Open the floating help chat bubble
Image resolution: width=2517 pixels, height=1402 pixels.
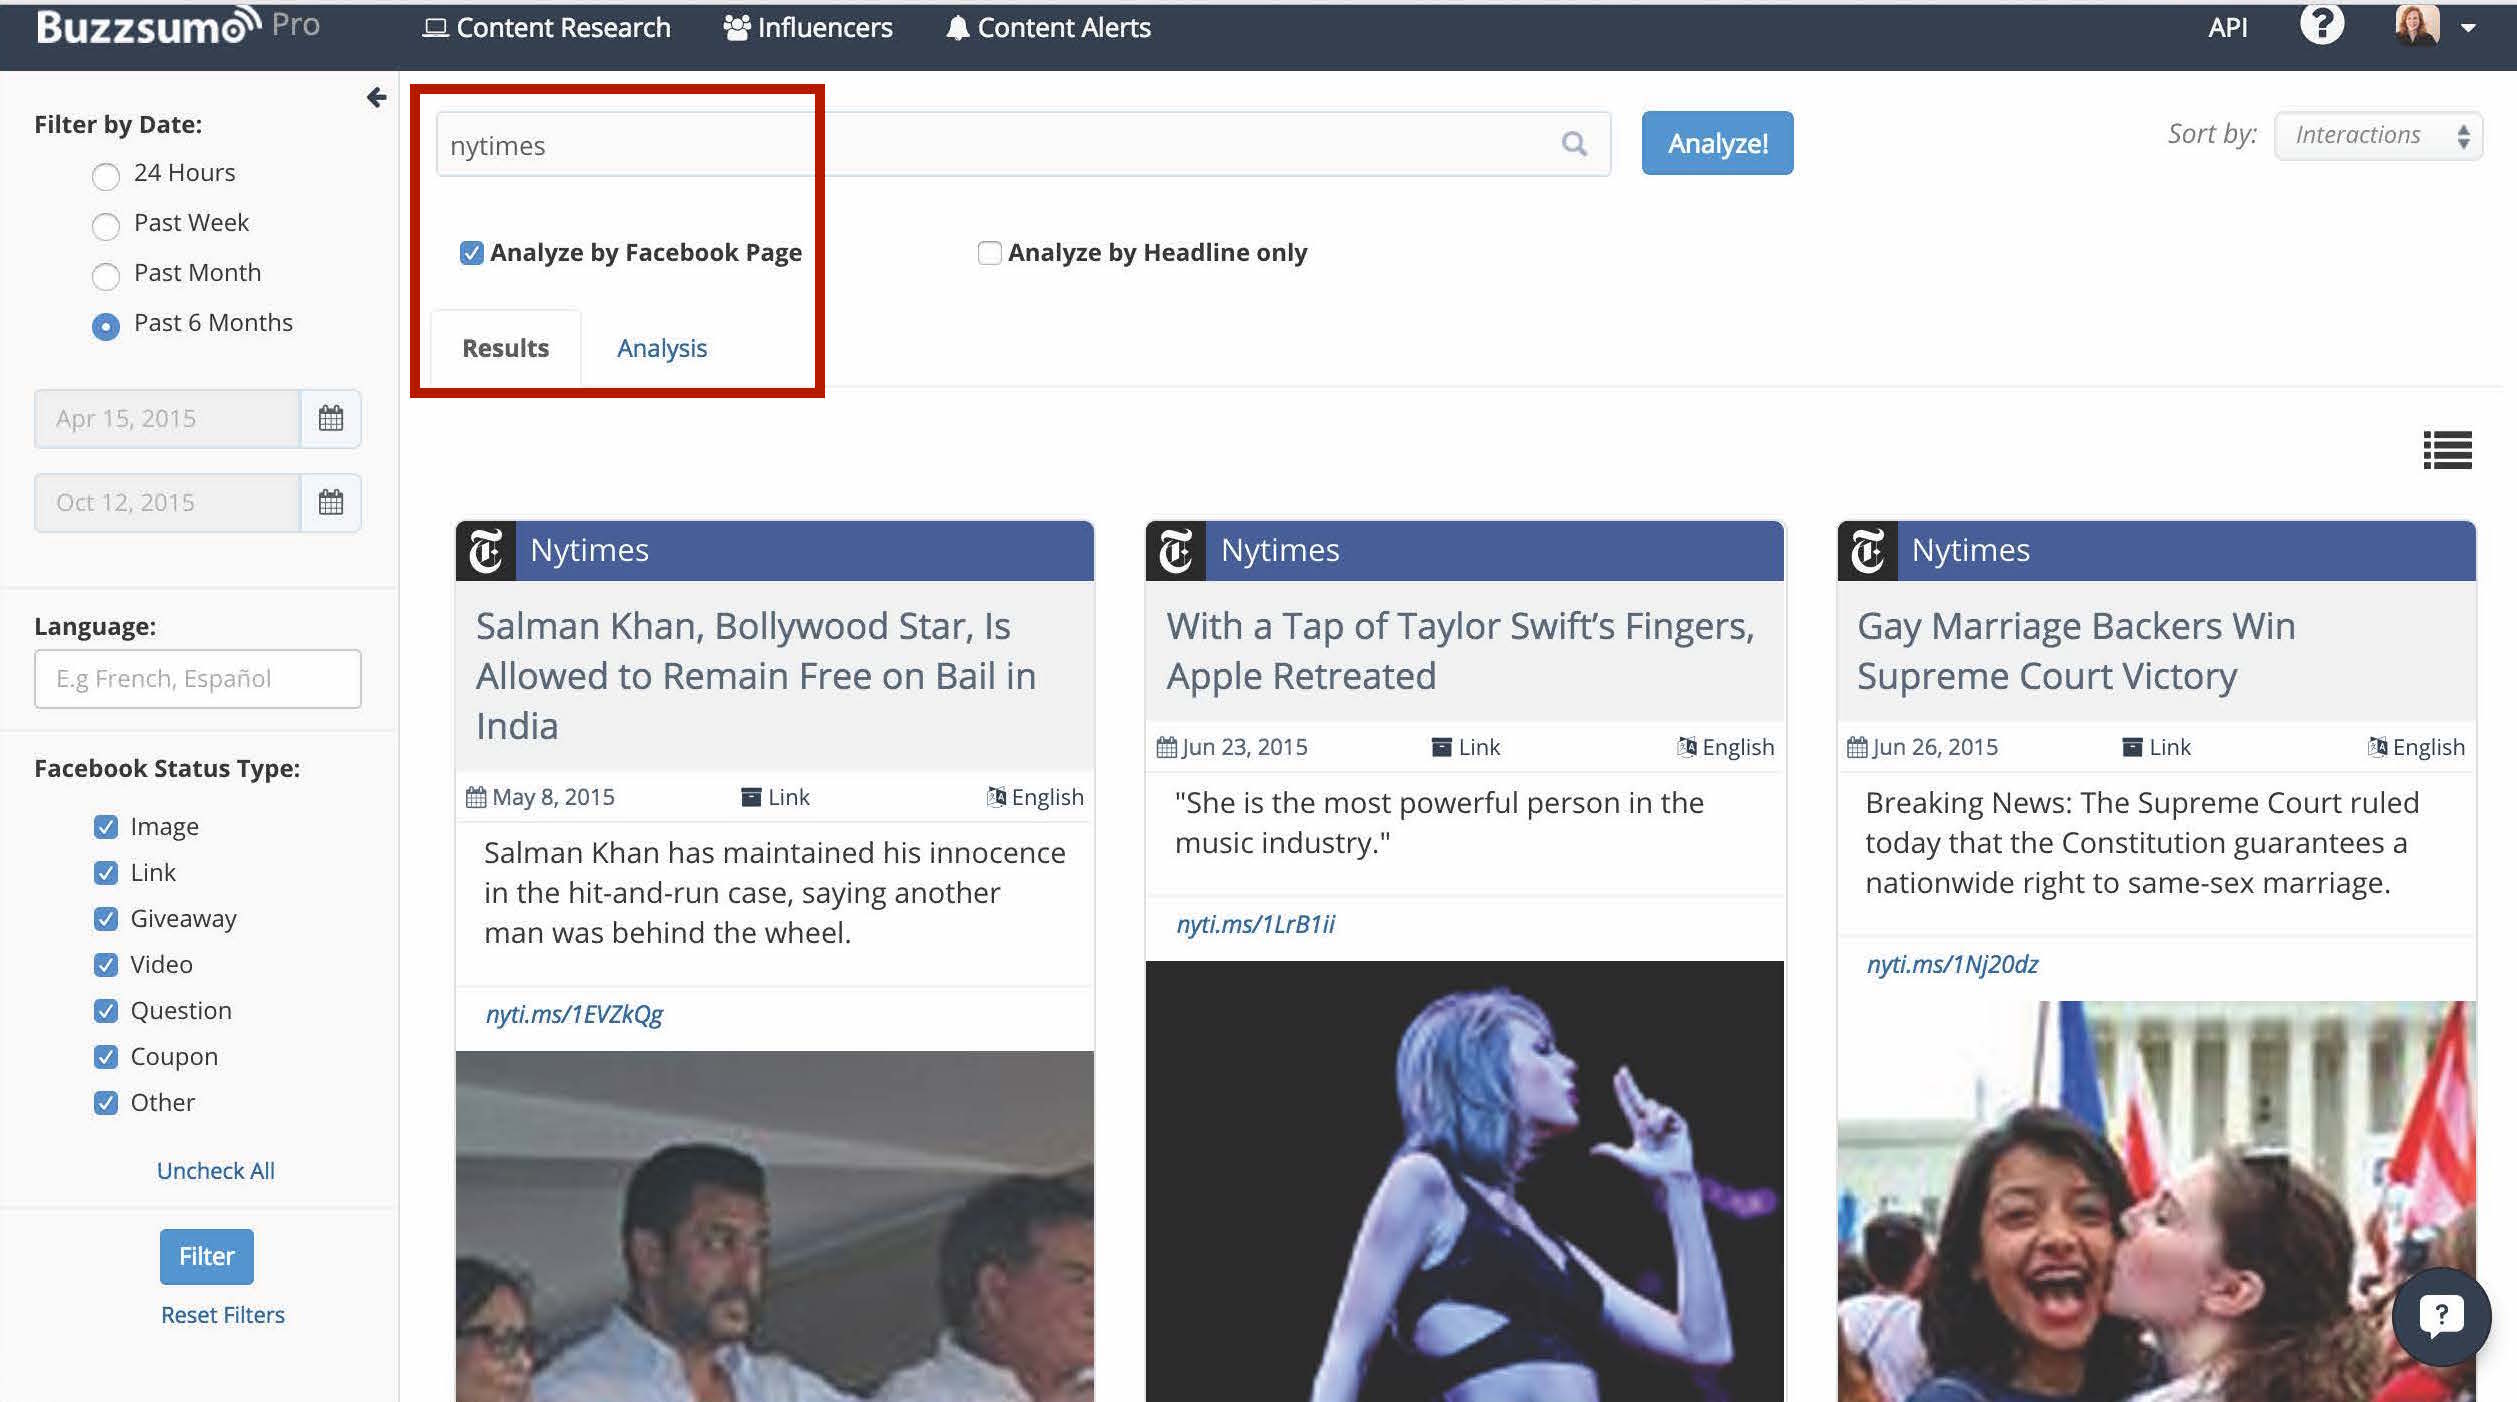click(x=2441, y=1315)
